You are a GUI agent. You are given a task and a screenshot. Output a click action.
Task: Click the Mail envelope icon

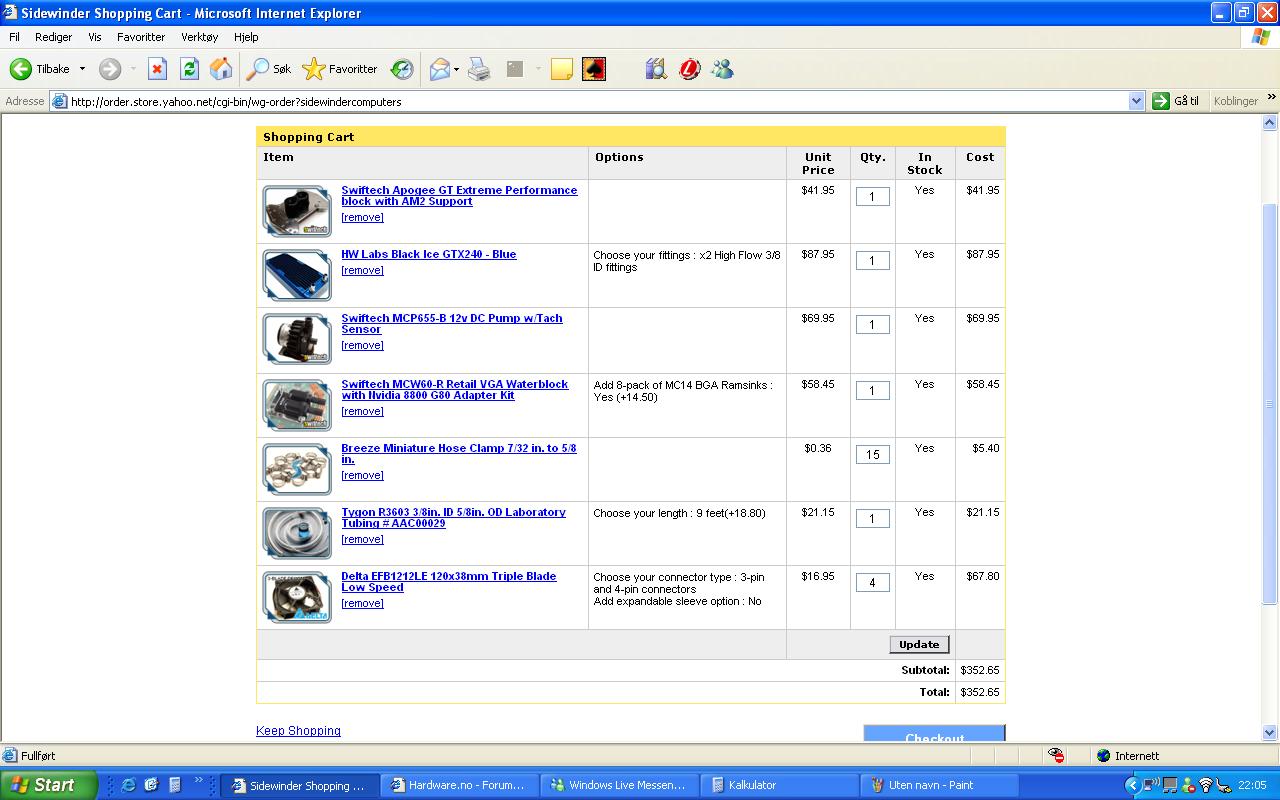pos(440,69)
